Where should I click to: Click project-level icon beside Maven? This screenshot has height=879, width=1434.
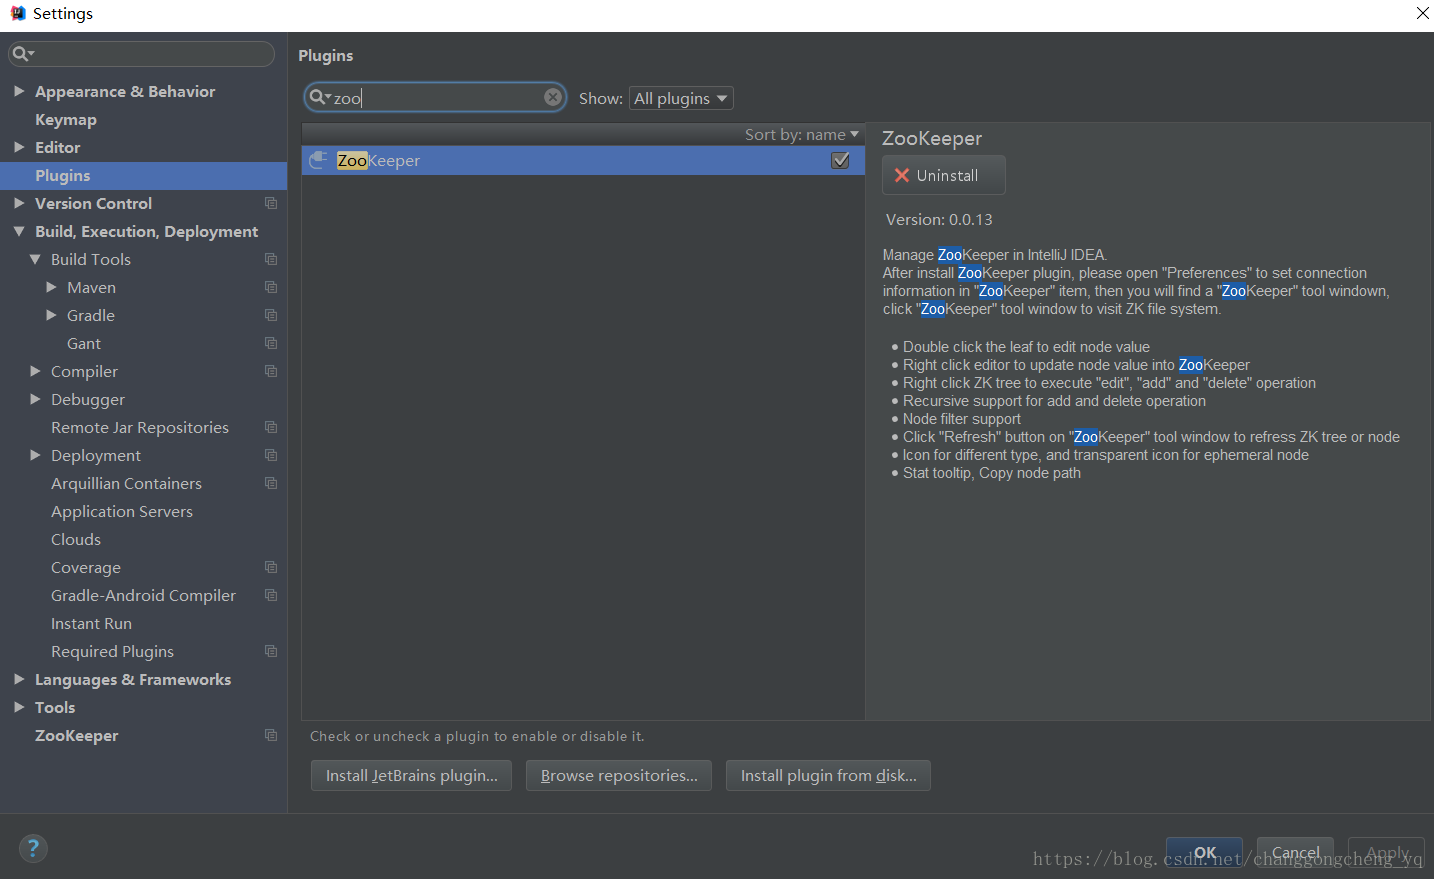[270, 287]
